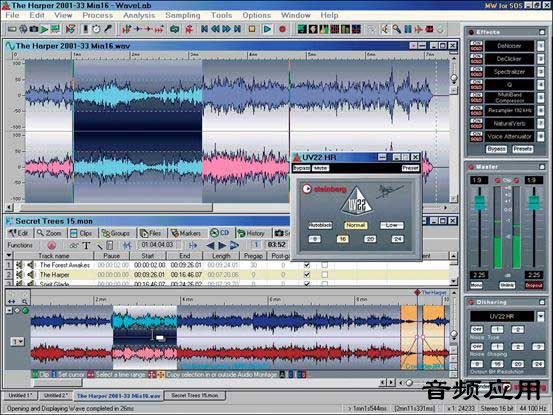The image size is (553, 415).
Task: Click the left blue arrow in CD toolbar
Action: pyautogui.click(x=210, y=245)
